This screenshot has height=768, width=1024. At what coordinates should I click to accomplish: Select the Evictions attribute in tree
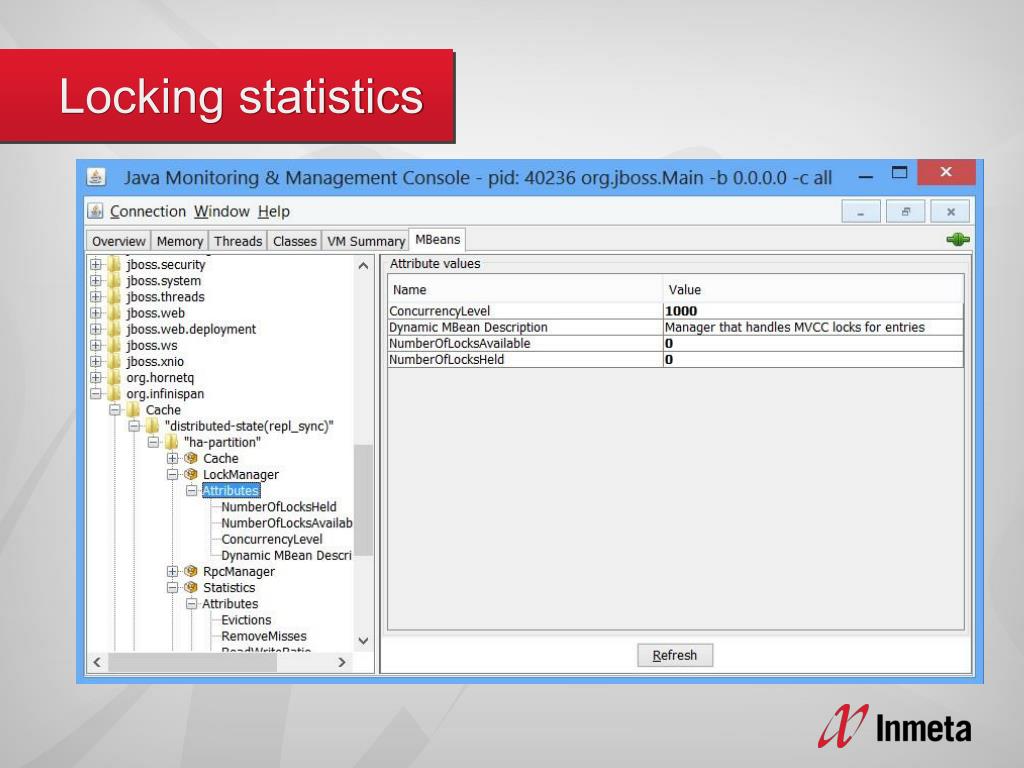[x=246, y=620]
